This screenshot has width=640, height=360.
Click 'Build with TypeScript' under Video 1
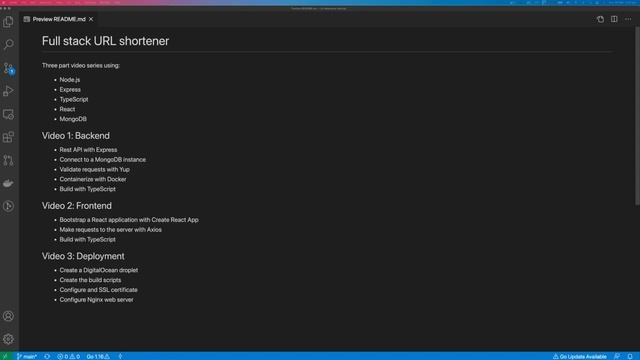(87, 189)
